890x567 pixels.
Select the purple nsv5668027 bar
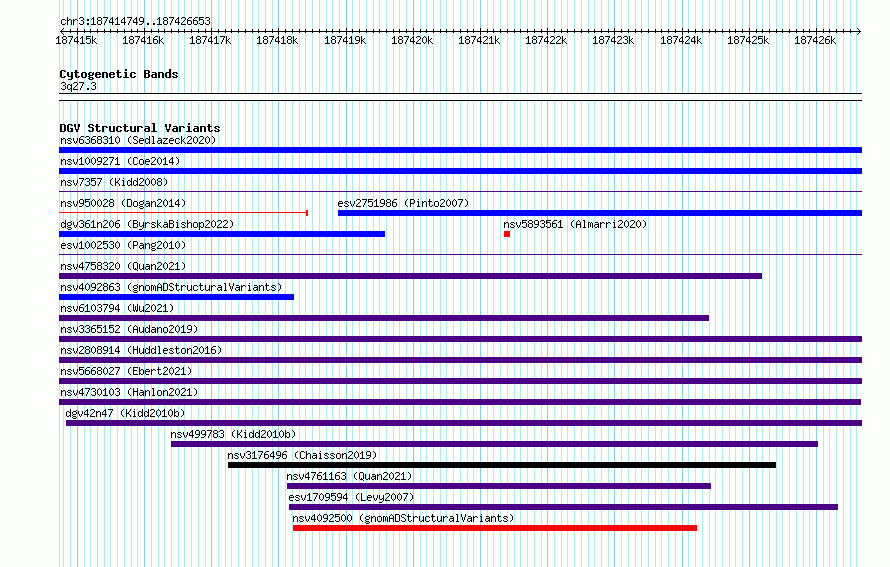pos(460,381)
